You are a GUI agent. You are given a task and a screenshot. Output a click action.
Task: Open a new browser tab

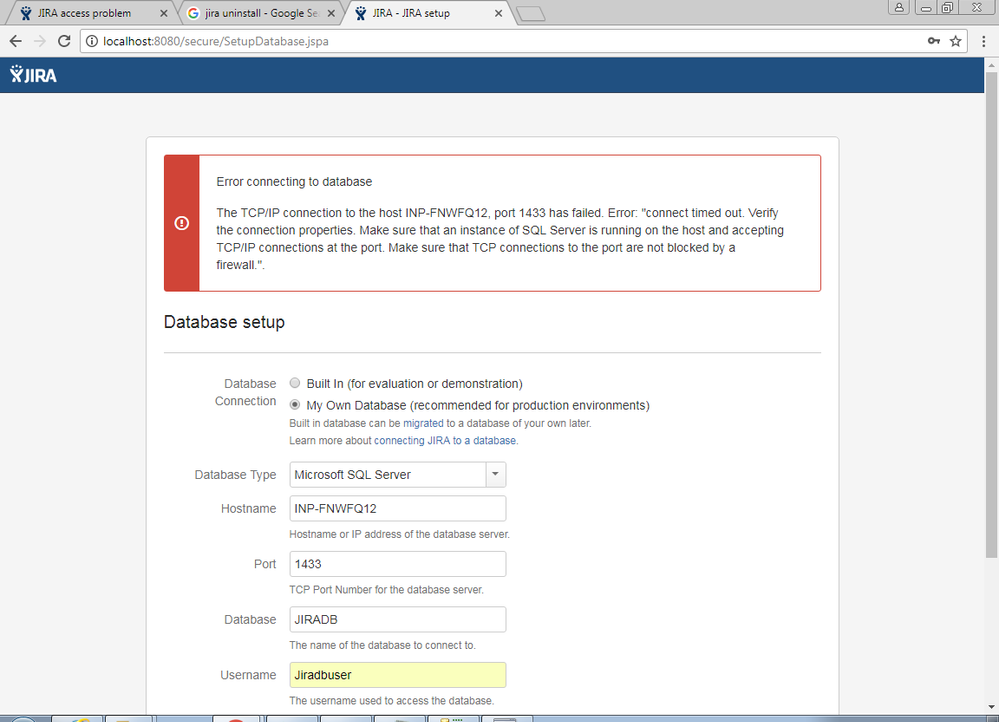(531, 13)
